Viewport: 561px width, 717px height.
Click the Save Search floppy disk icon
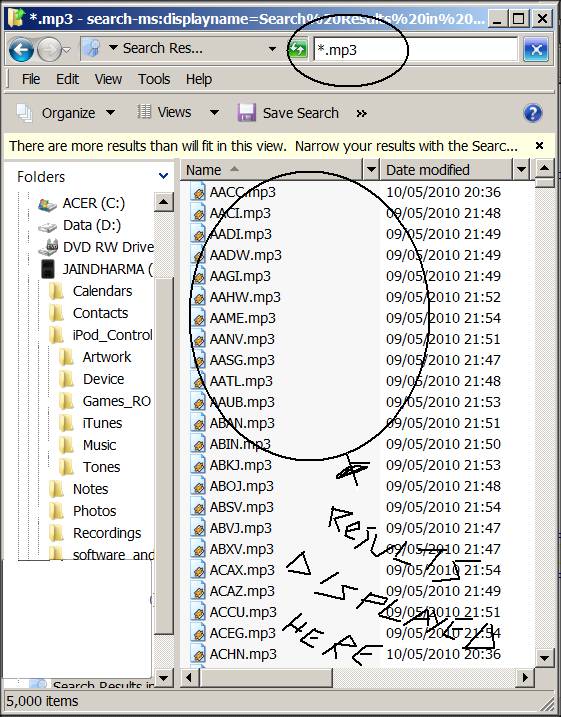point(246,112)
